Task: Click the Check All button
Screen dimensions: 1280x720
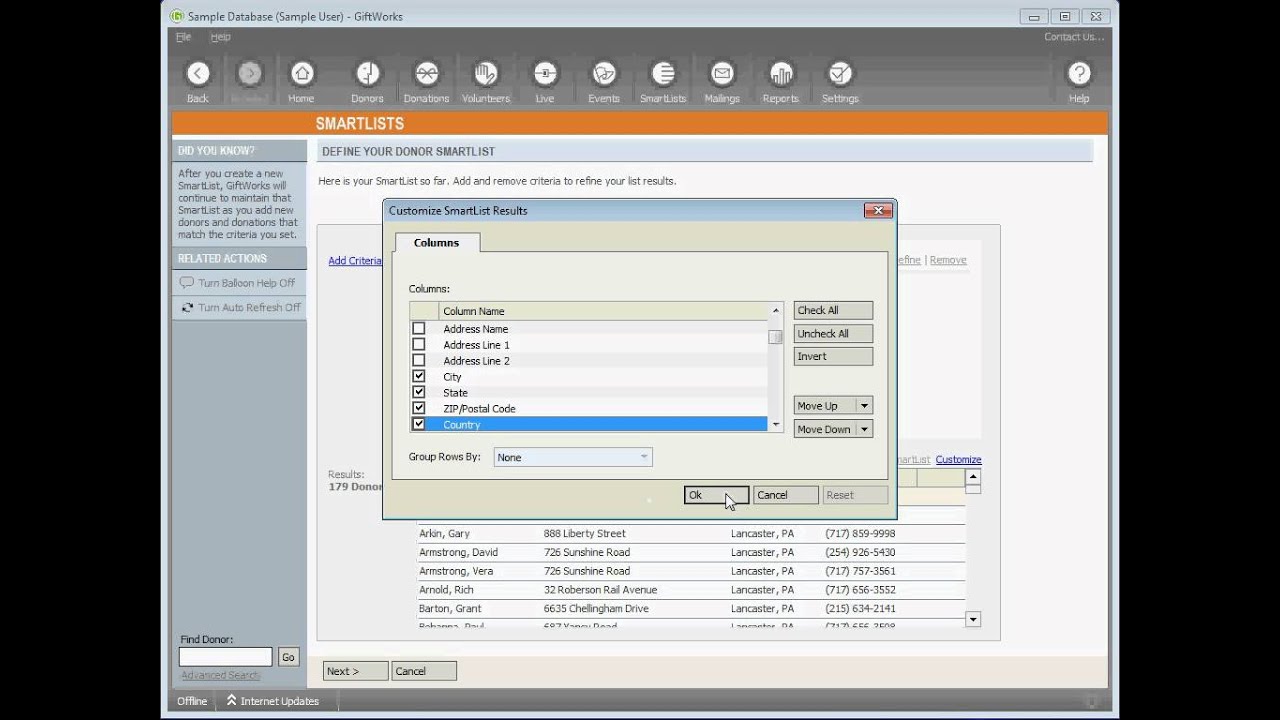Action: pyautogui.click(x=833, y=310)
